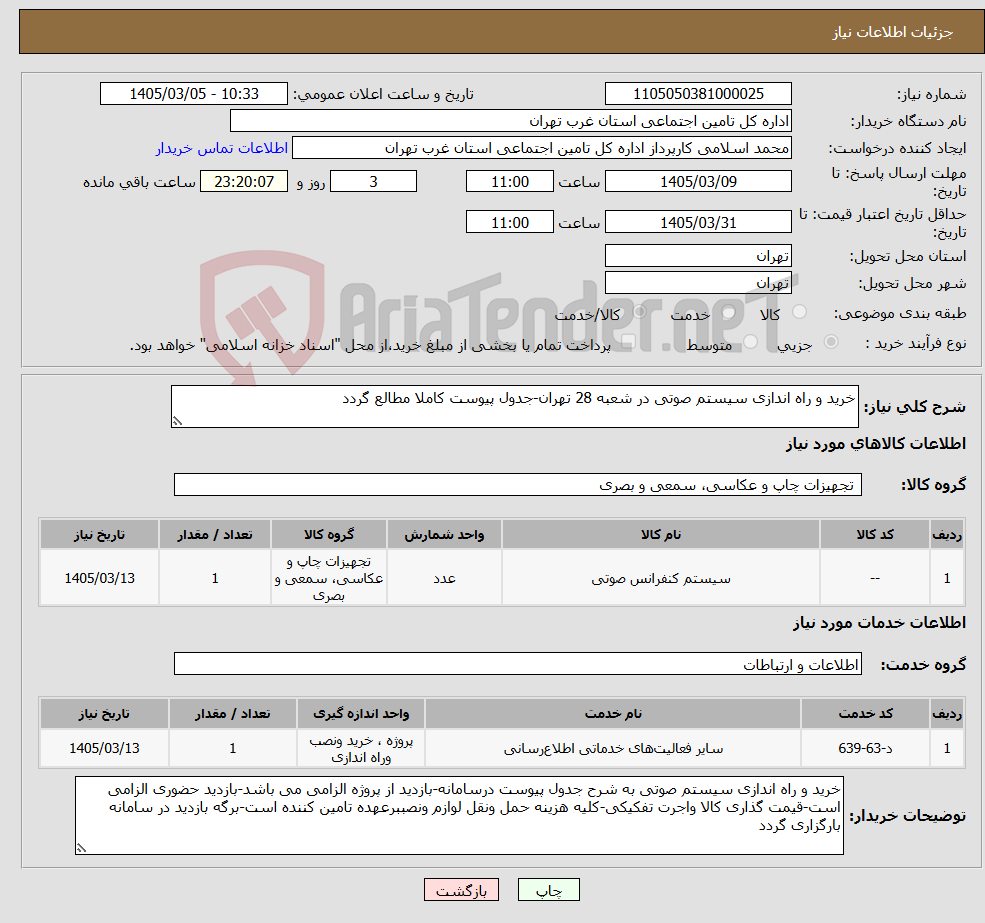Click the اطلاعات خدمات مورد نیاز heading

pos(879,623)
